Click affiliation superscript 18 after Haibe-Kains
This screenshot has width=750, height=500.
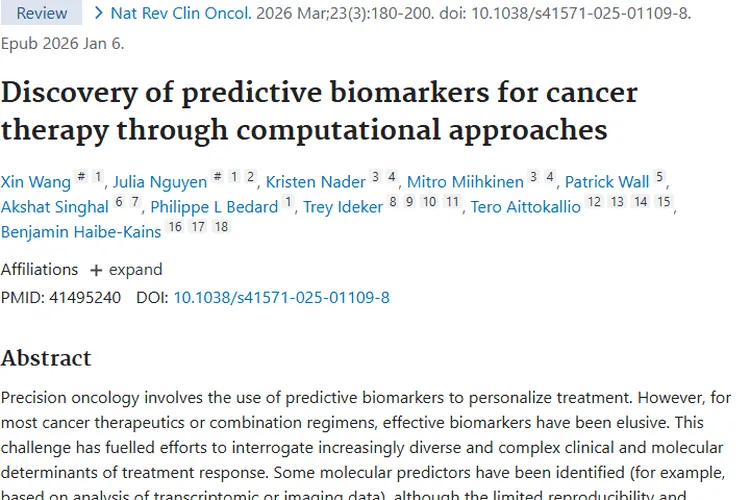[222, 228]
